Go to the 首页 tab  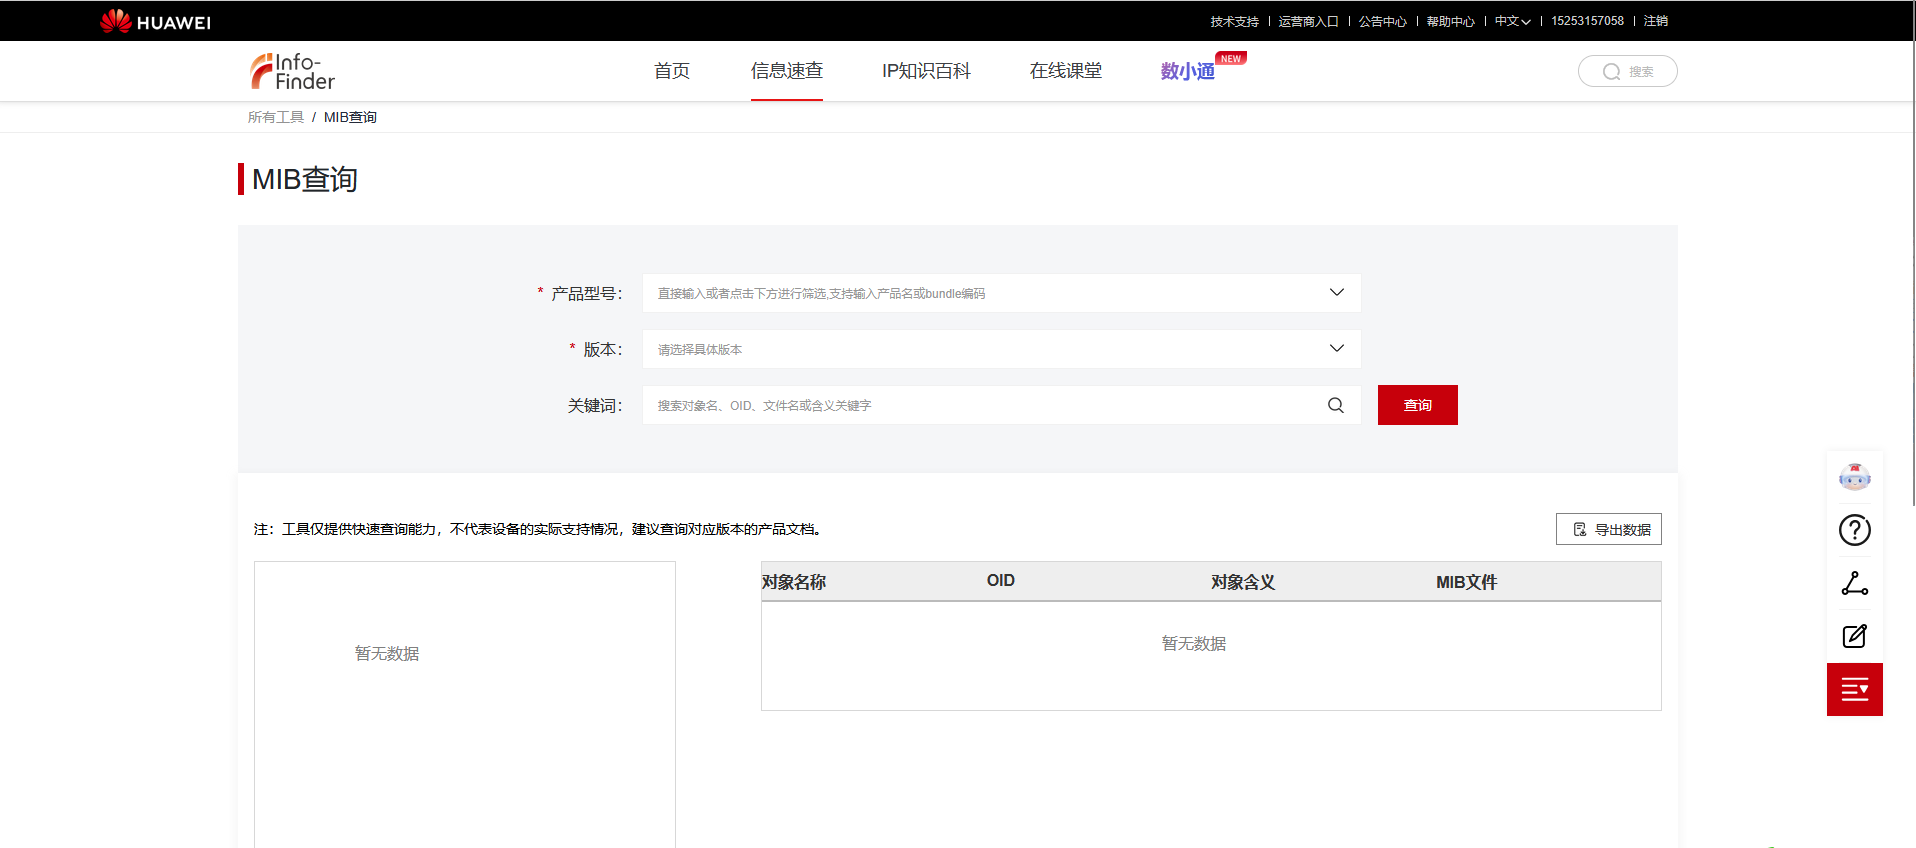coord(672,71)
